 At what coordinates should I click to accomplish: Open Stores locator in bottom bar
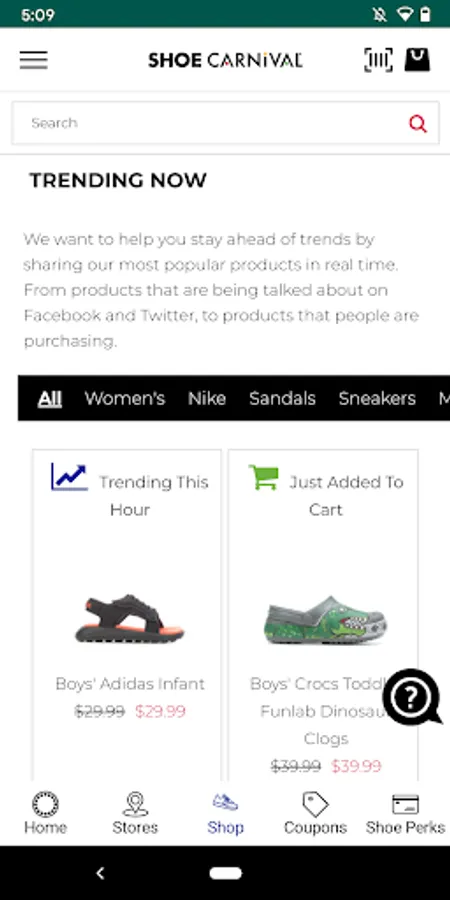pyautogui.click(x=135, y=813)
